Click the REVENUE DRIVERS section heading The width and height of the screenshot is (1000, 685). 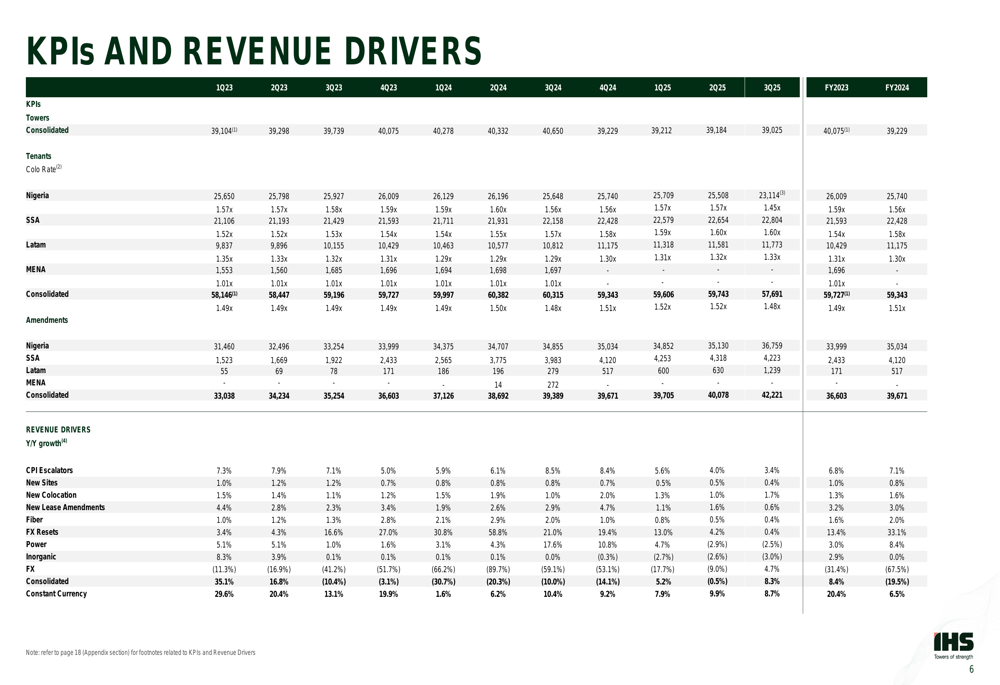[x=57, y=429]
